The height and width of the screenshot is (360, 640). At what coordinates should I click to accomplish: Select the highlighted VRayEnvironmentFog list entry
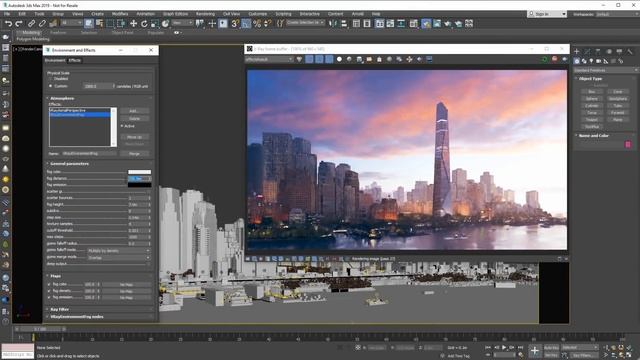pos(80,115)
